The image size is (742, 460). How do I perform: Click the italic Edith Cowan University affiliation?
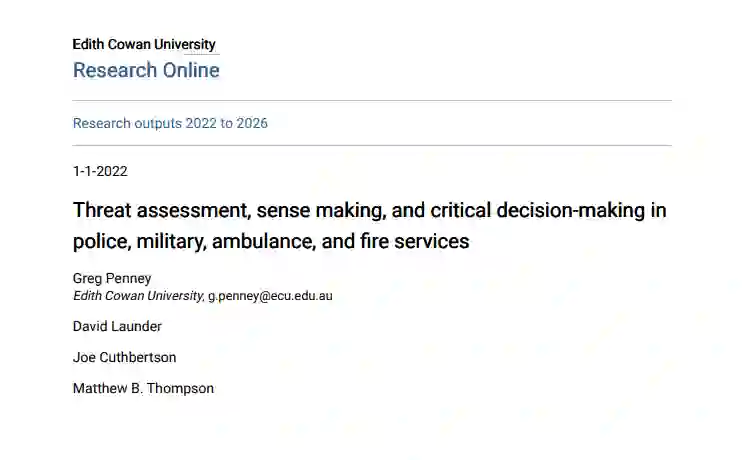point(138,296)
